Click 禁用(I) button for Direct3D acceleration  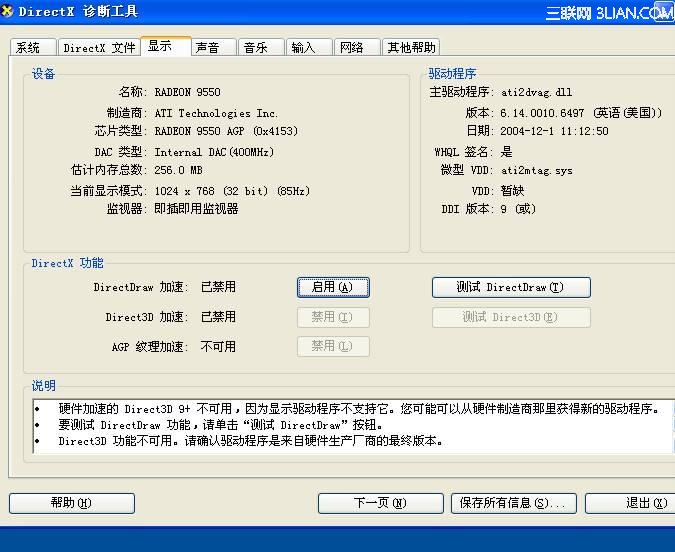coord(333,317)
